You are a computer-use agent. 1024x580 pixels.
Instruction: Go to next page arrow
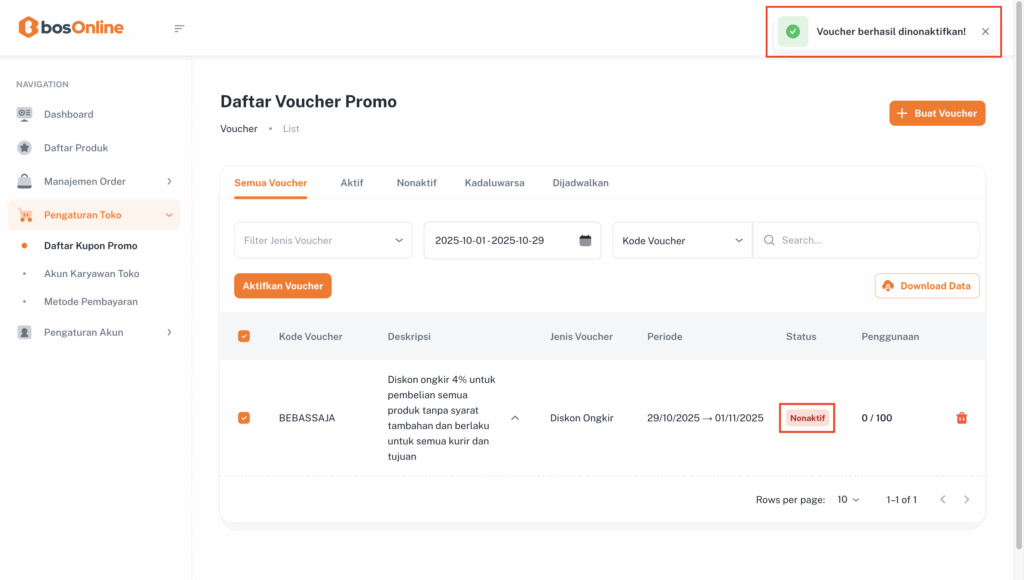click(967, 499)
